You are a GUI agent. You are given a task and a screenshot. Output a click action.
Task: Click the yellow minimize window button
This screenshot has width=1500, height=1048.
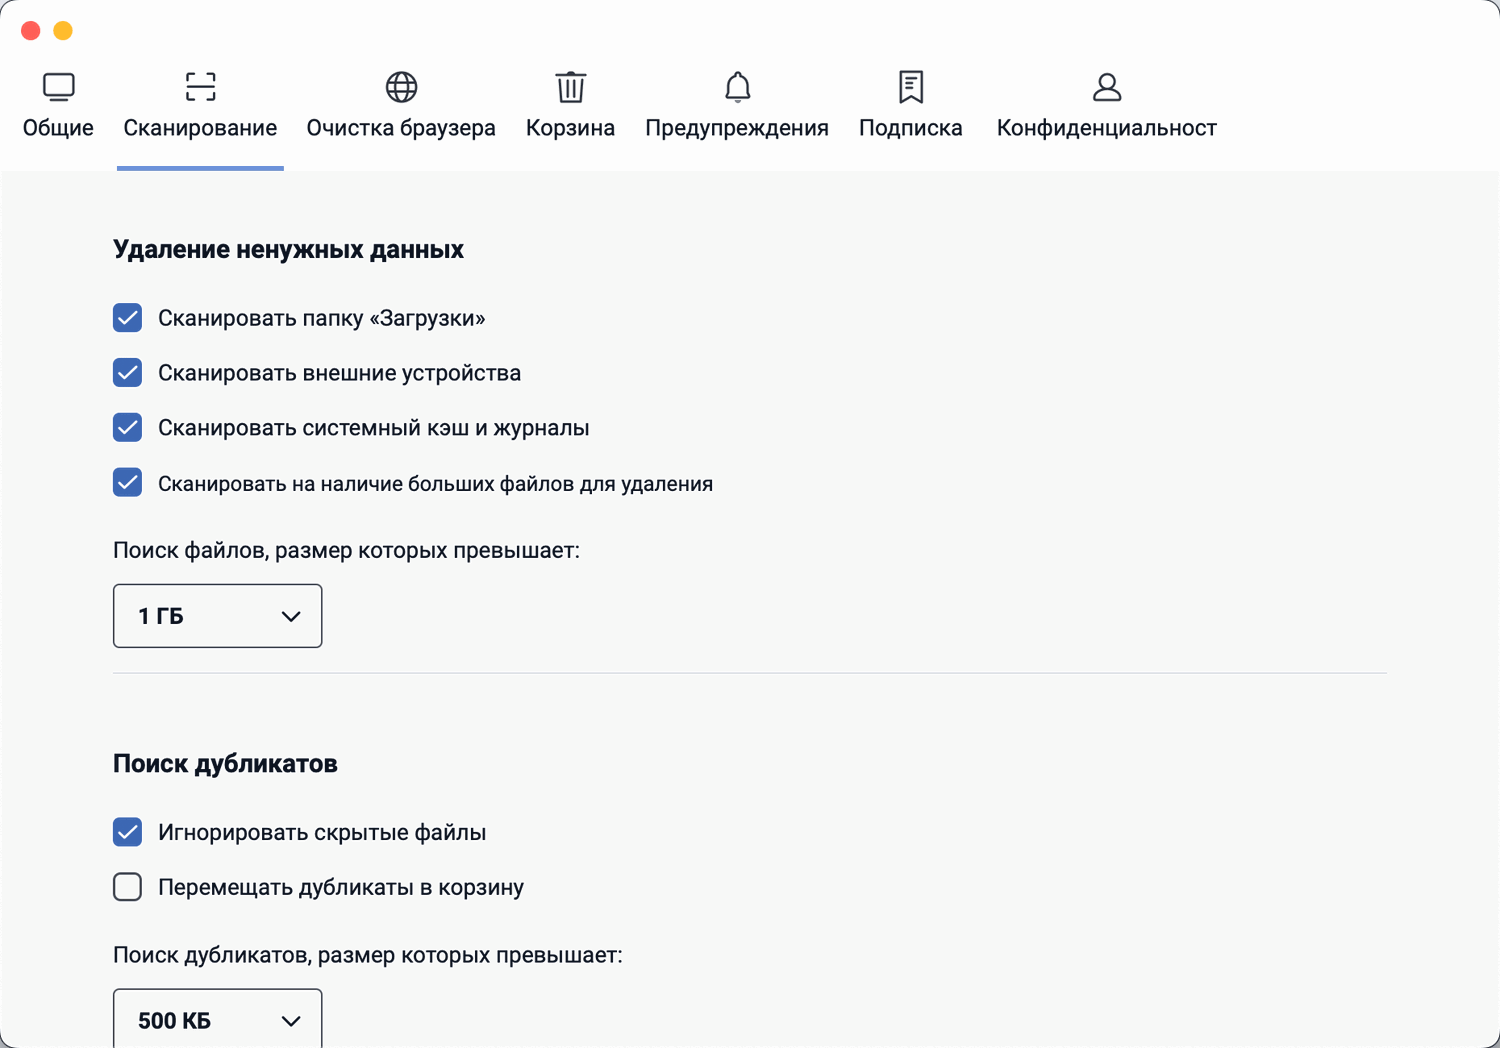point(63,31)
